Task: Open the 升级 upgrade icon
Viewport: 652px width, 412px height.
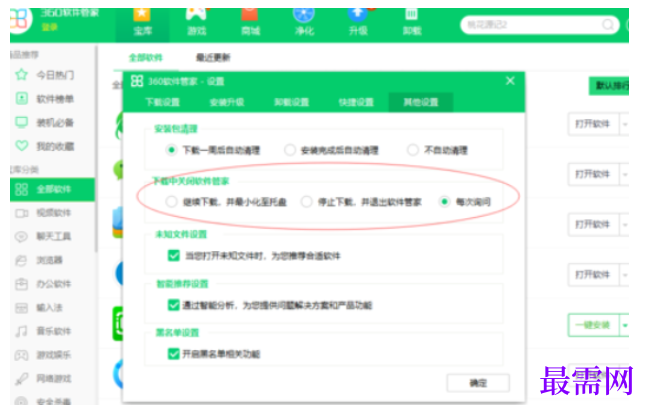Action: 358,14
